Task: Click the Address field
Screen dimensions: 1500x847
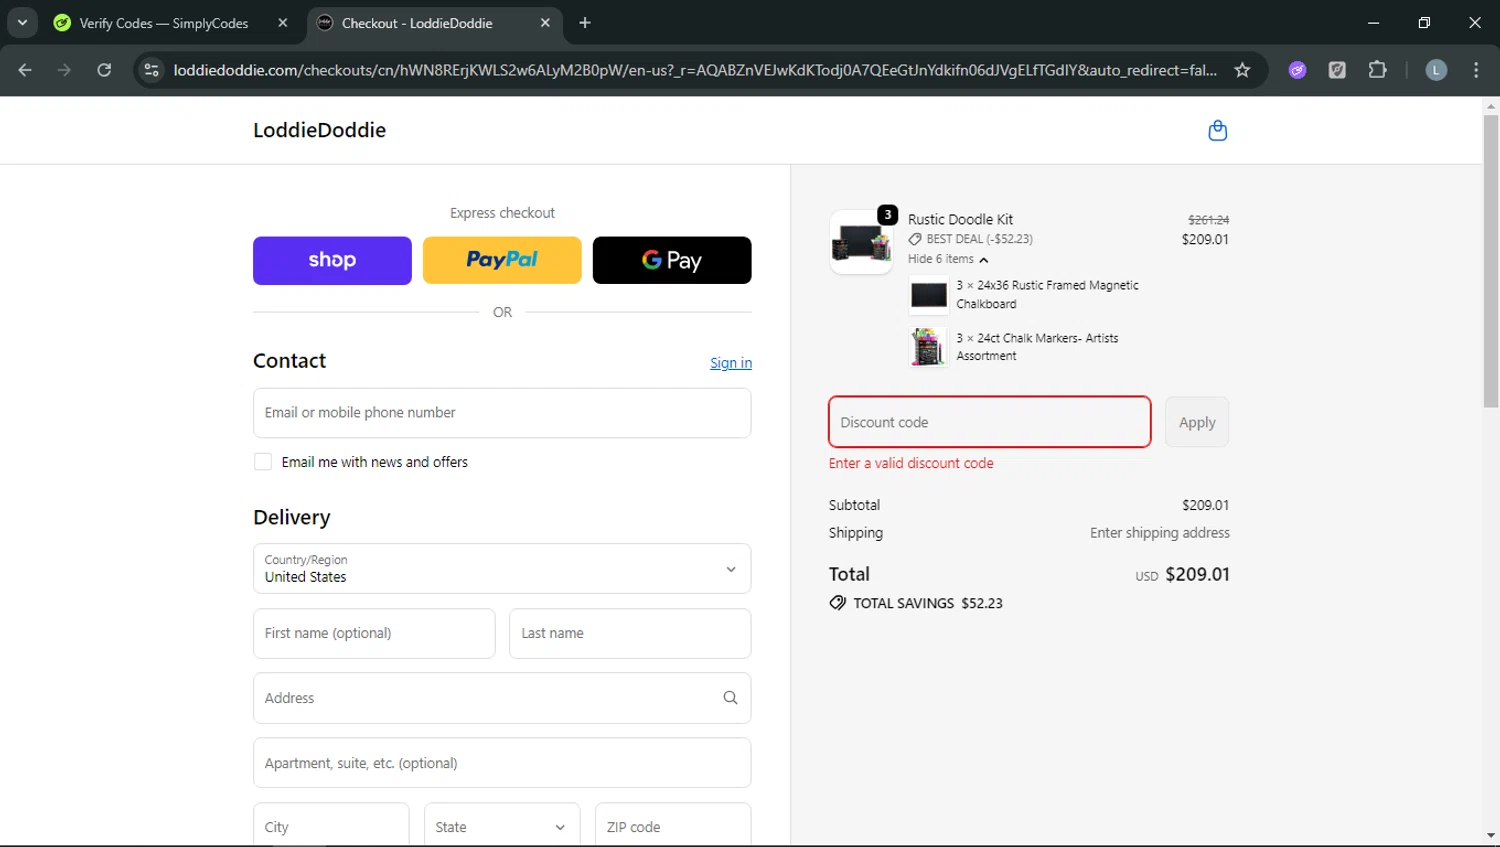Action: pyautogui.click(x=502, y=698)
